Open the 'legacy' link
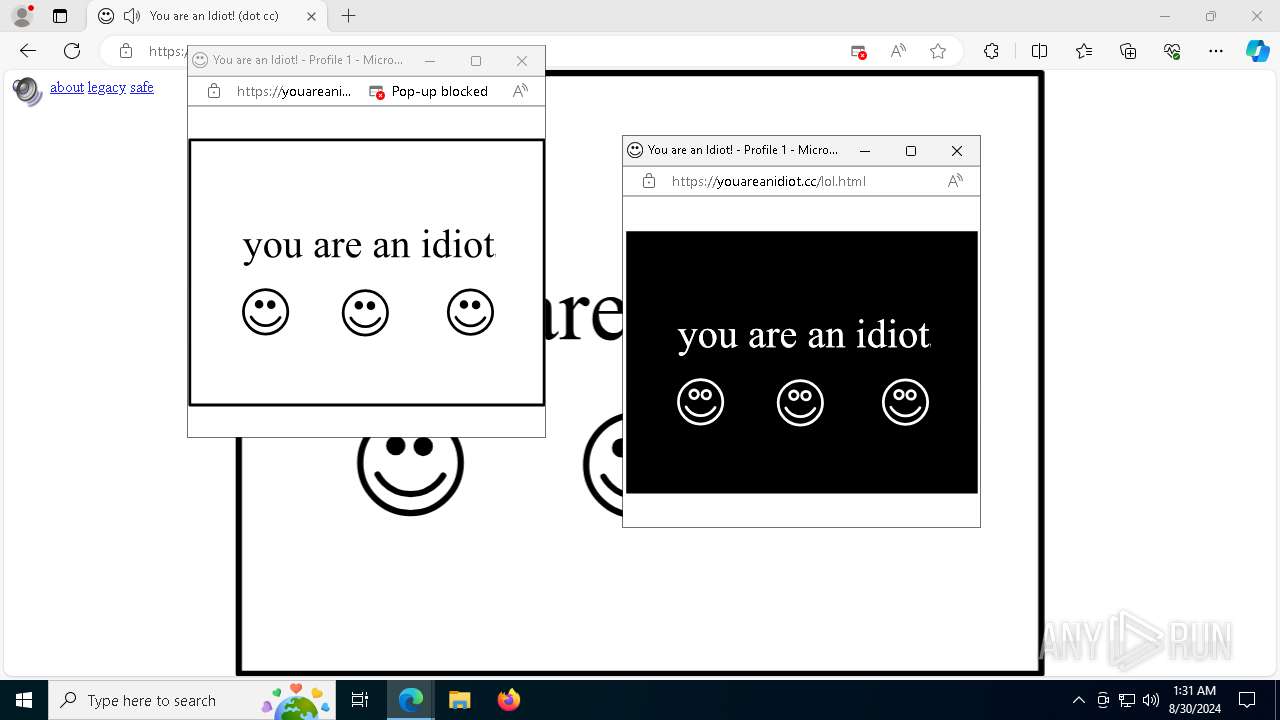Image resolution: width=1280 pixels, height=720 pixels. click(107, 88)
